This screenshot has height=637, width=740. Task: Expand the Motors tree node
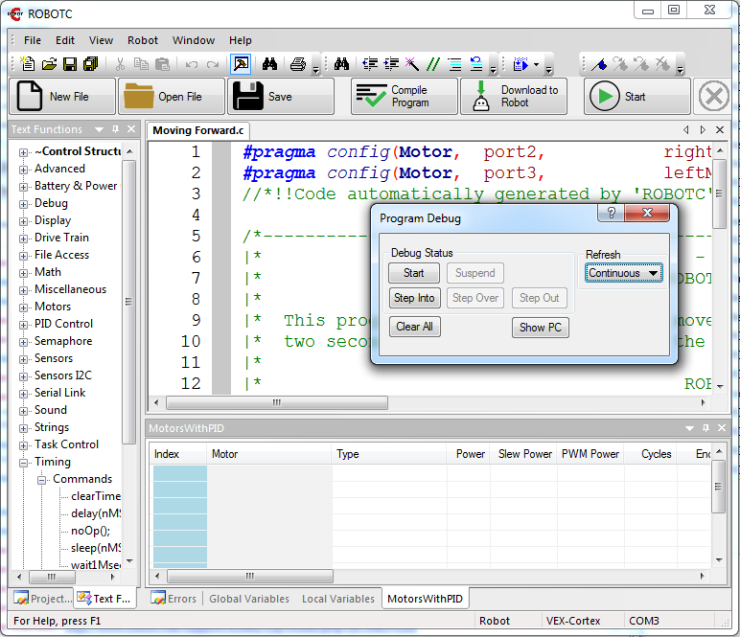pos(23,307)
